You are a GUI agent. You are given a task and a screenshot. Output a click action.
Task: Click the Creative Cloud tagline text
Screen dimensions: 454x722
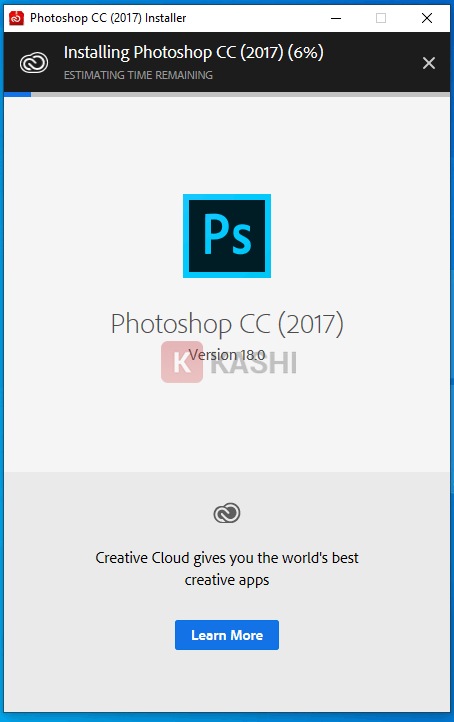(x=227, y=569)
